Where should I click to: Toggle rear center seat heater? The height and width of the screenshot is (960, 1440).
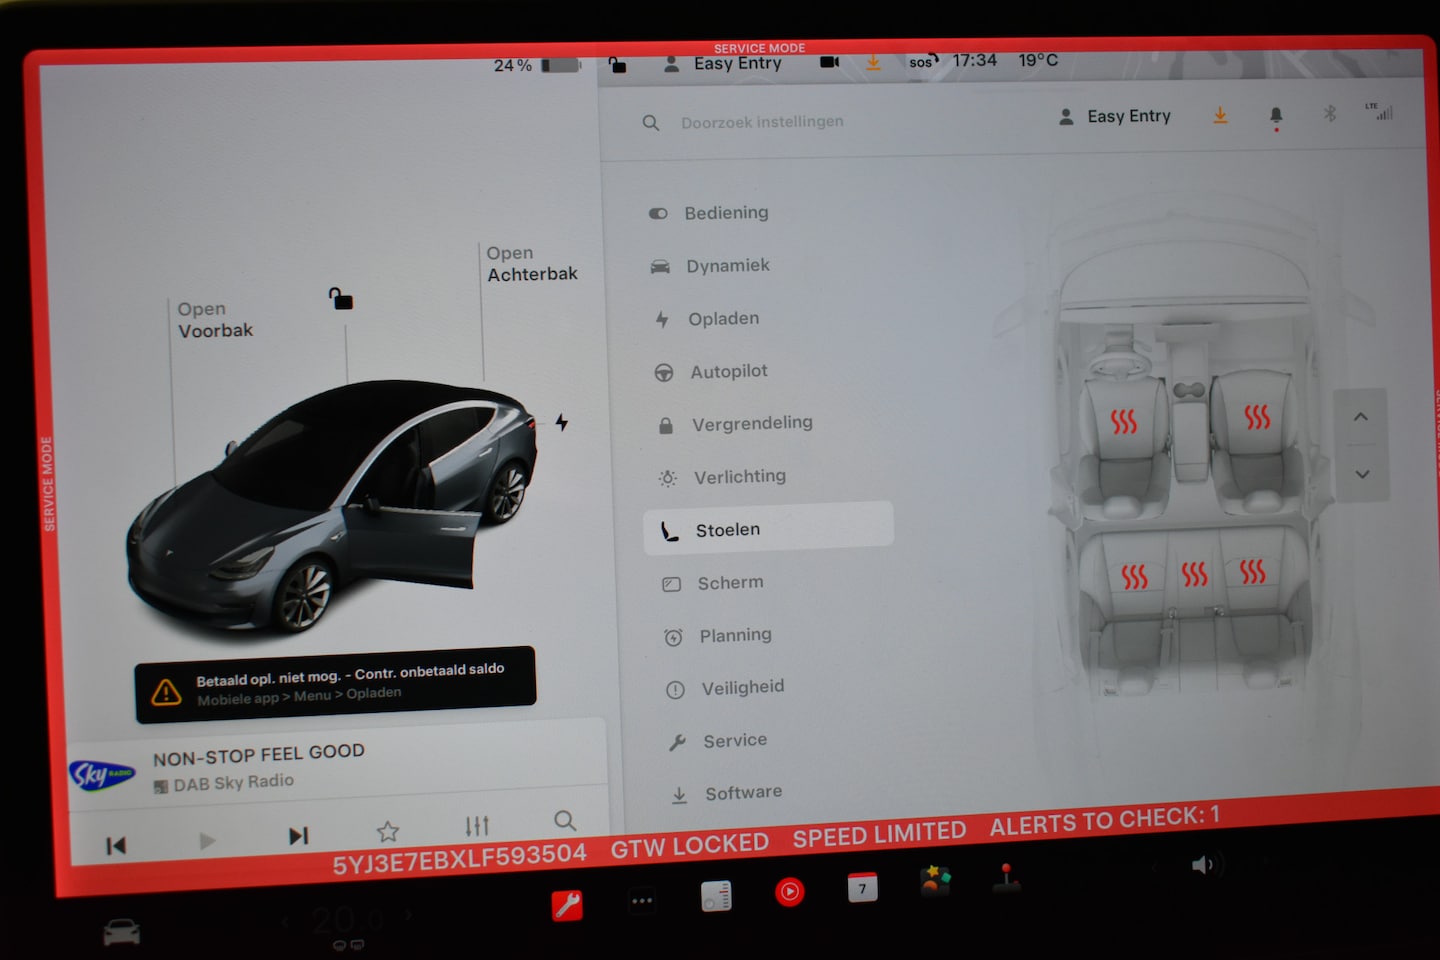[x=1195, y=574]
